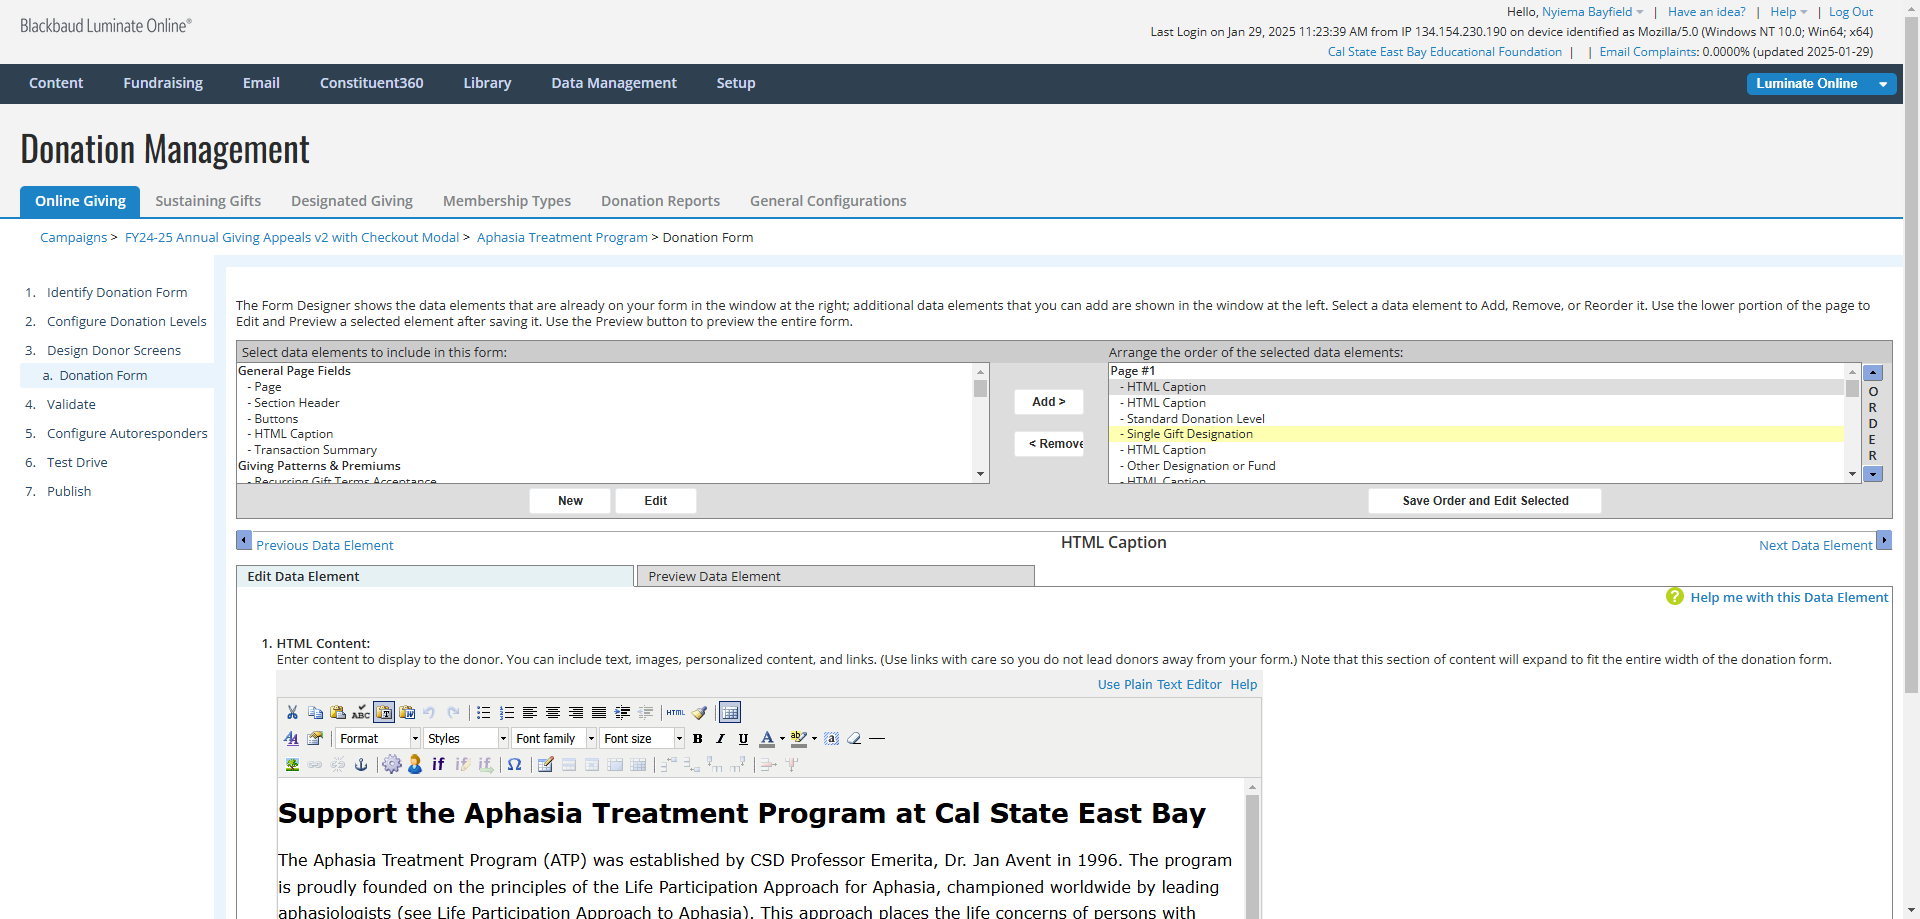The image size is (1920, 919).
Task: Open the Font family dropdown
Action: click(x=554, y=738)
